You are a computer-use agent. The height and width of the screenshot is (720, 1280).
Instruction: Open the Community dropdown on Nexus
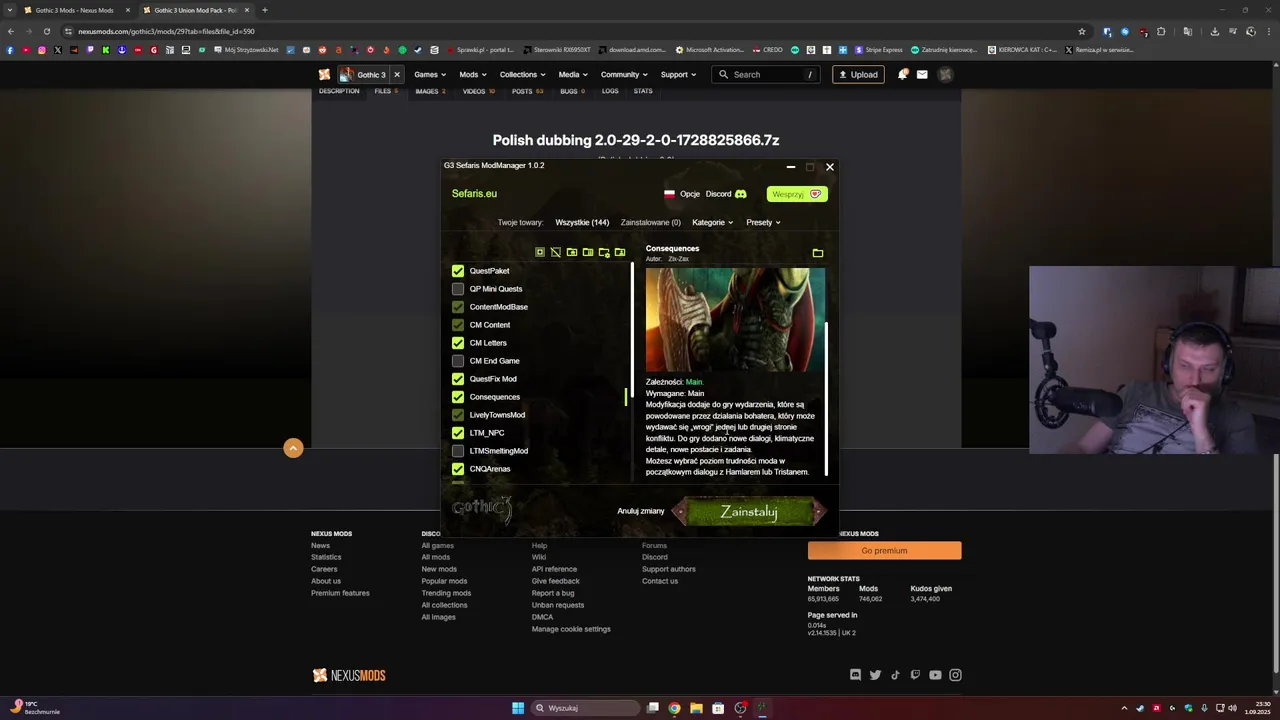click(624, 74)
